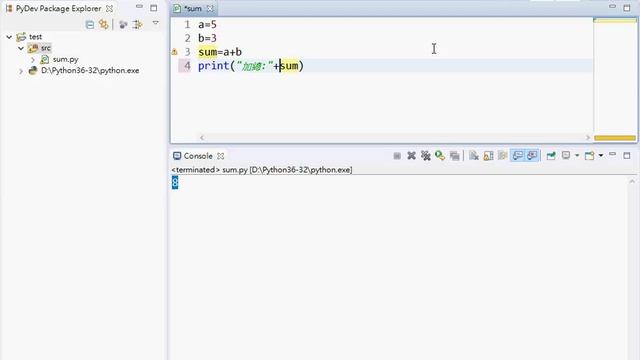The image size is (640, 360).
Task: Maximize the editor area
Action: 627,8
